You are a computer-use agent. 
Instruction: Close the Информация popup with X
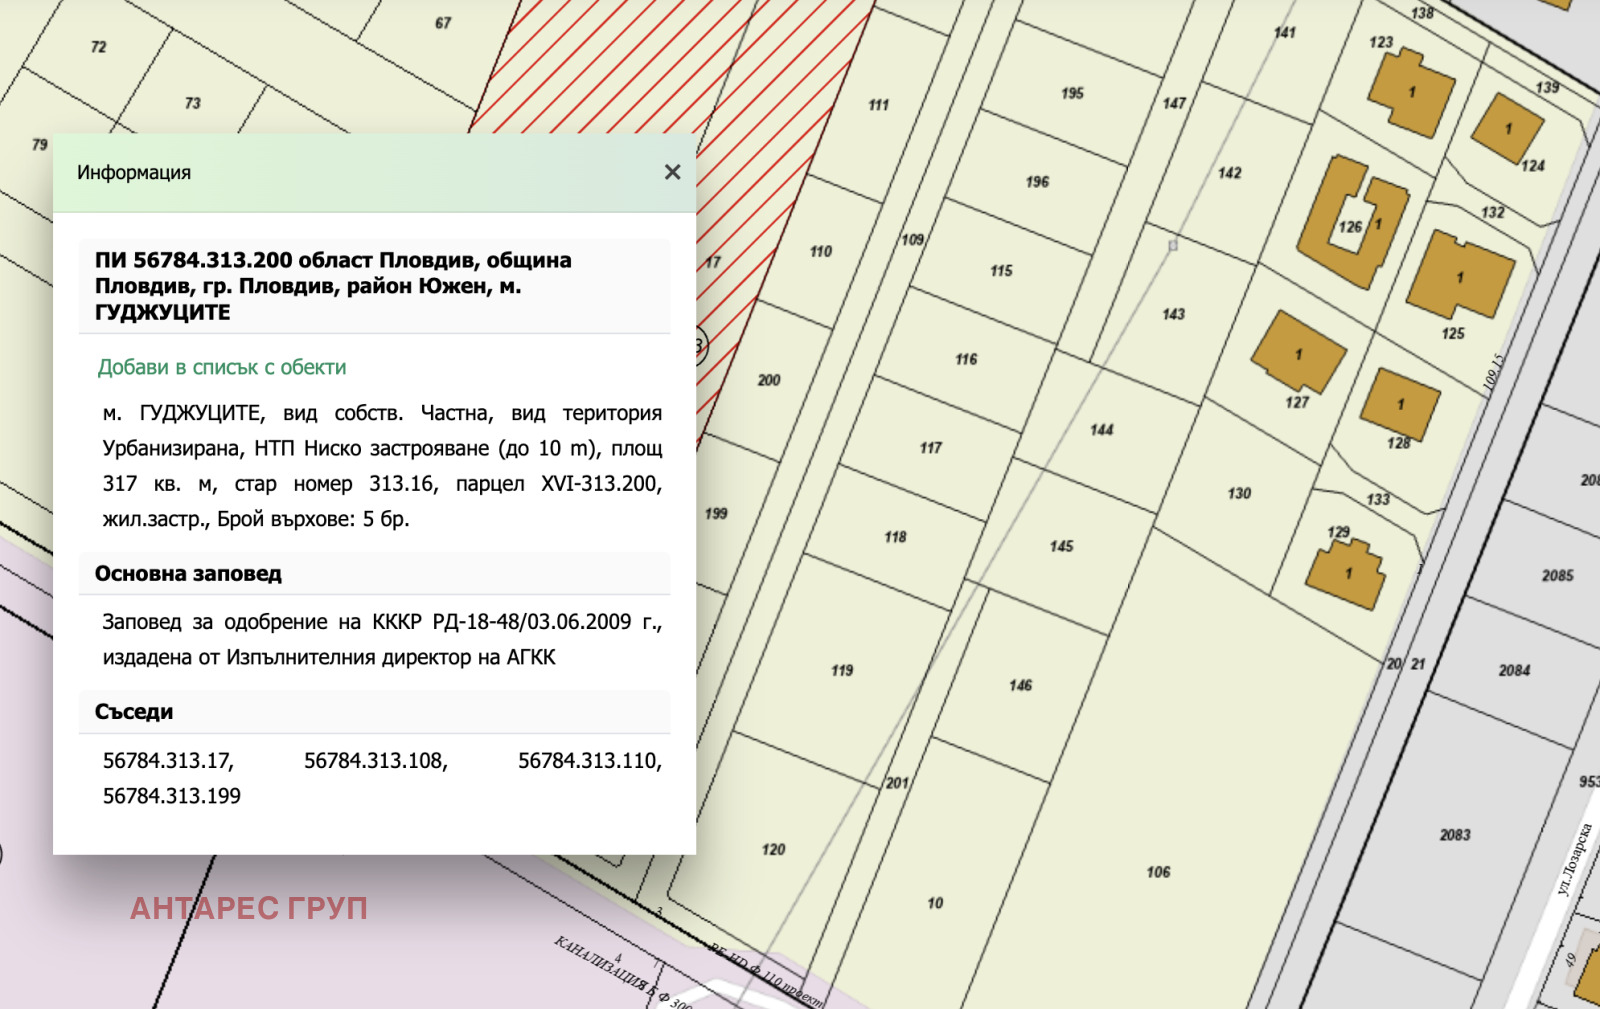(x=673, y=172)
